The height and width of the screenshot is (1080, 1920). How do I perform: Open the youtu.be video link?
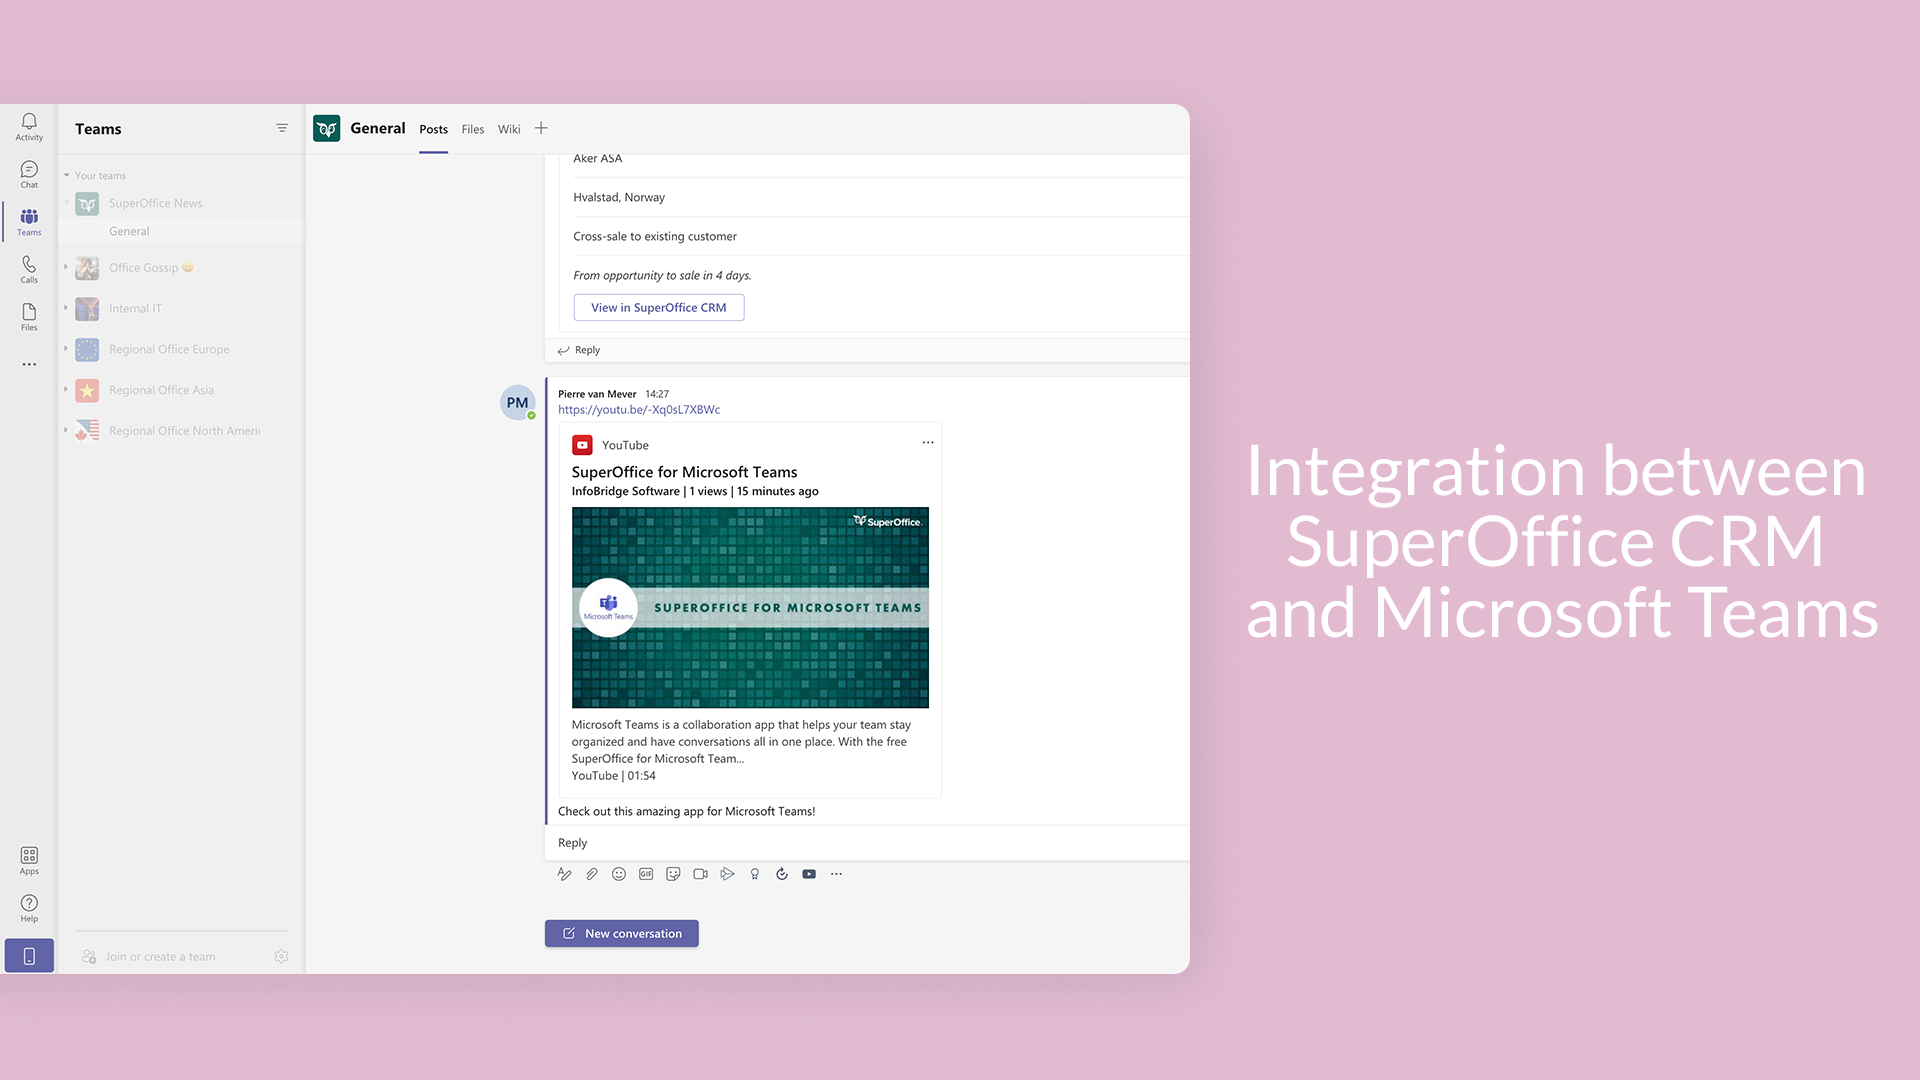[x=639, y=409]
